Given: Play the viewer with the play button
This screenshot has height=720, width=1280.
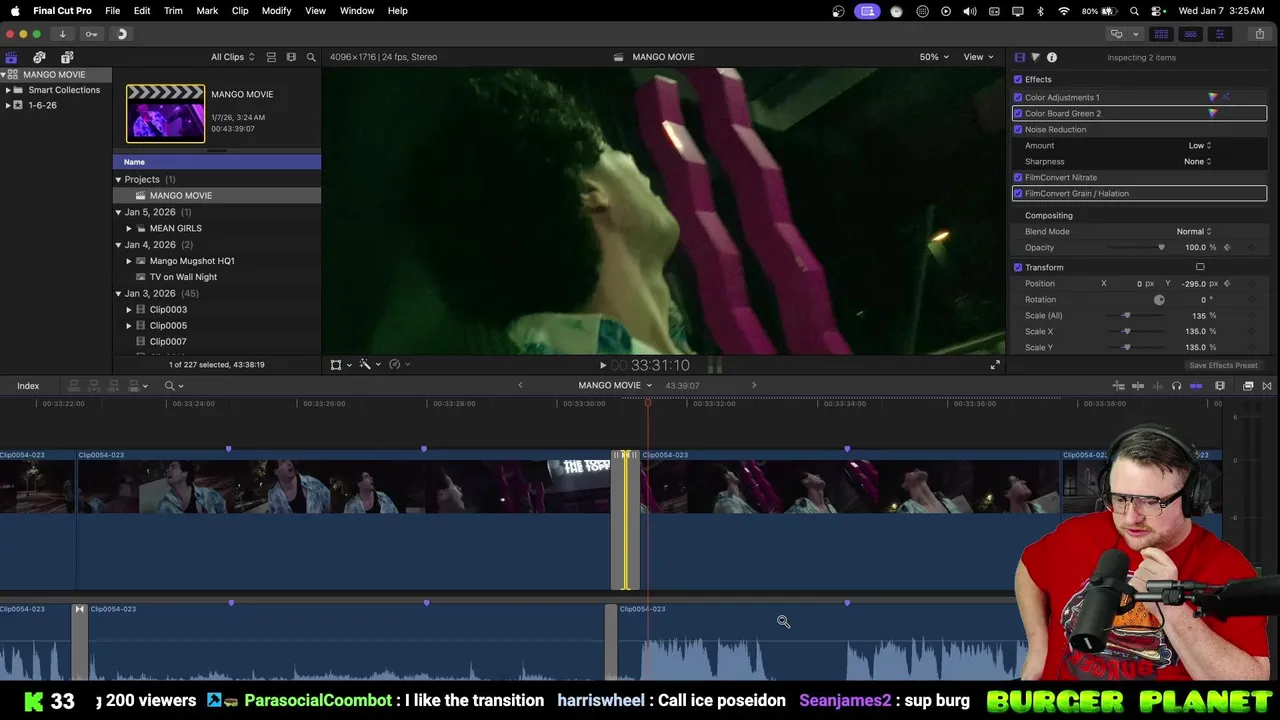Looking at the screenshot, I should (602, 366).
